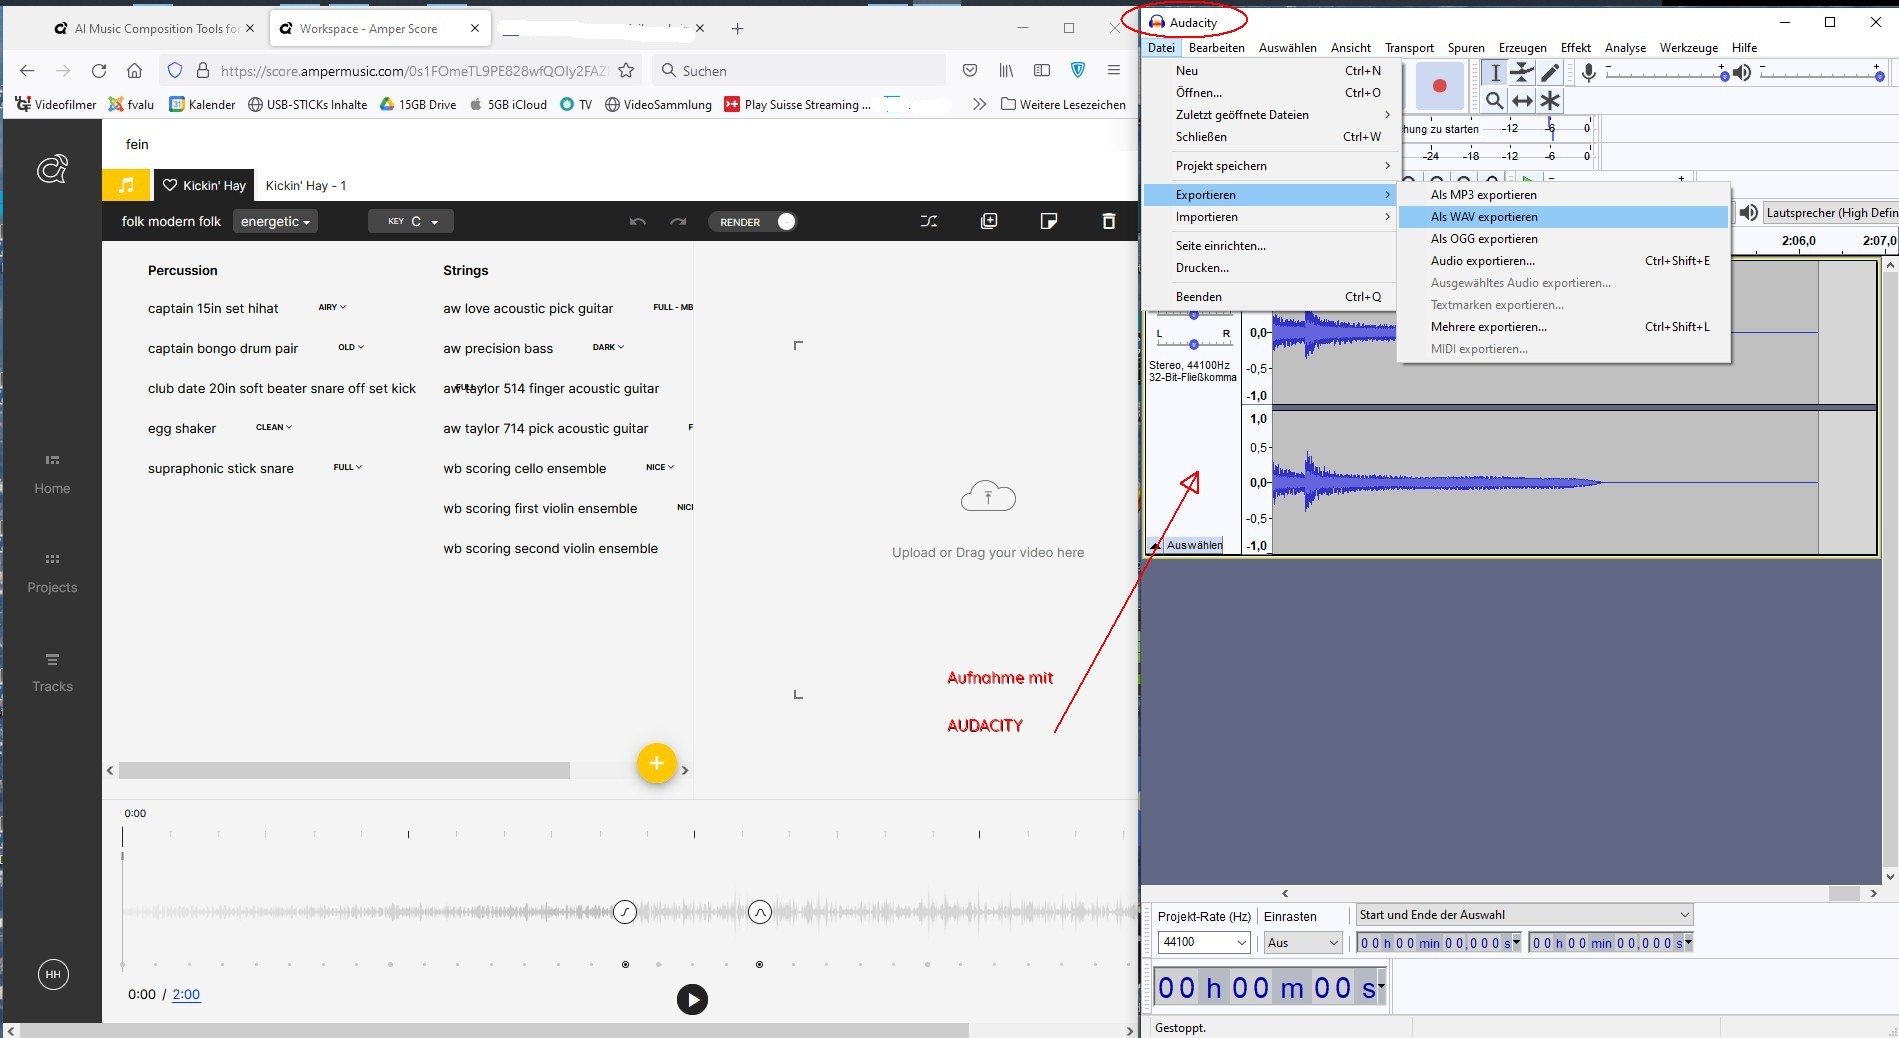1899x1038 pixels.
Task: Open DARK dropdown for aw precision bass
Action: pyautogui.click(x=608, y=347)
